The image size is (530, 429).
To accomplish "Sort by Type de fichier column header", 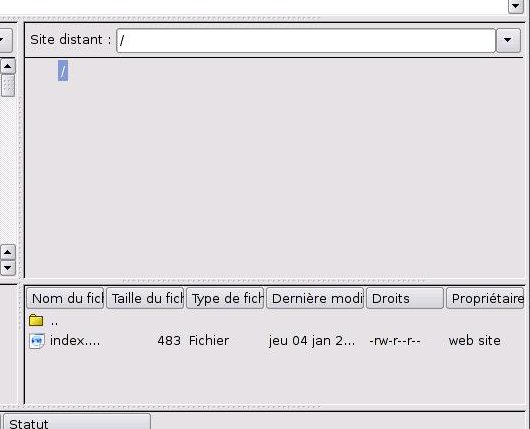I will point(225,298).
